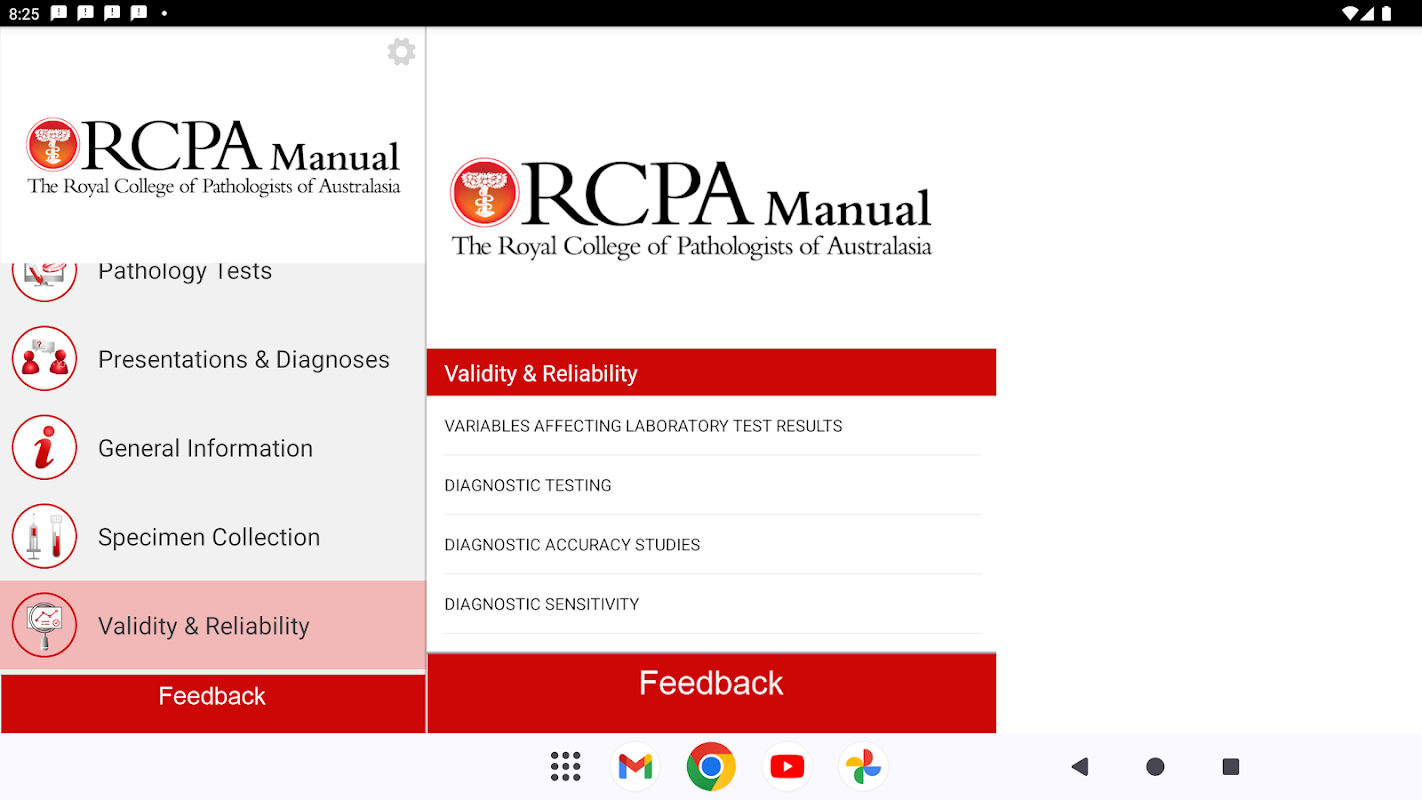This screenshot has width=1422, height=800.
Task: Launch Chrome from the taskbar
Action: (x=711, y=767)
